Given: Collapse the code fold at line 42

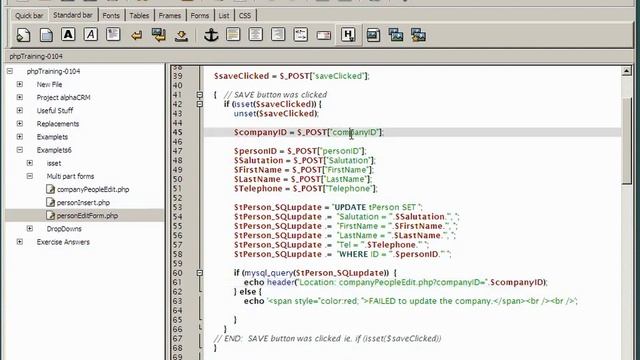Looking at the screenshot, I should (x=200, y=104).
